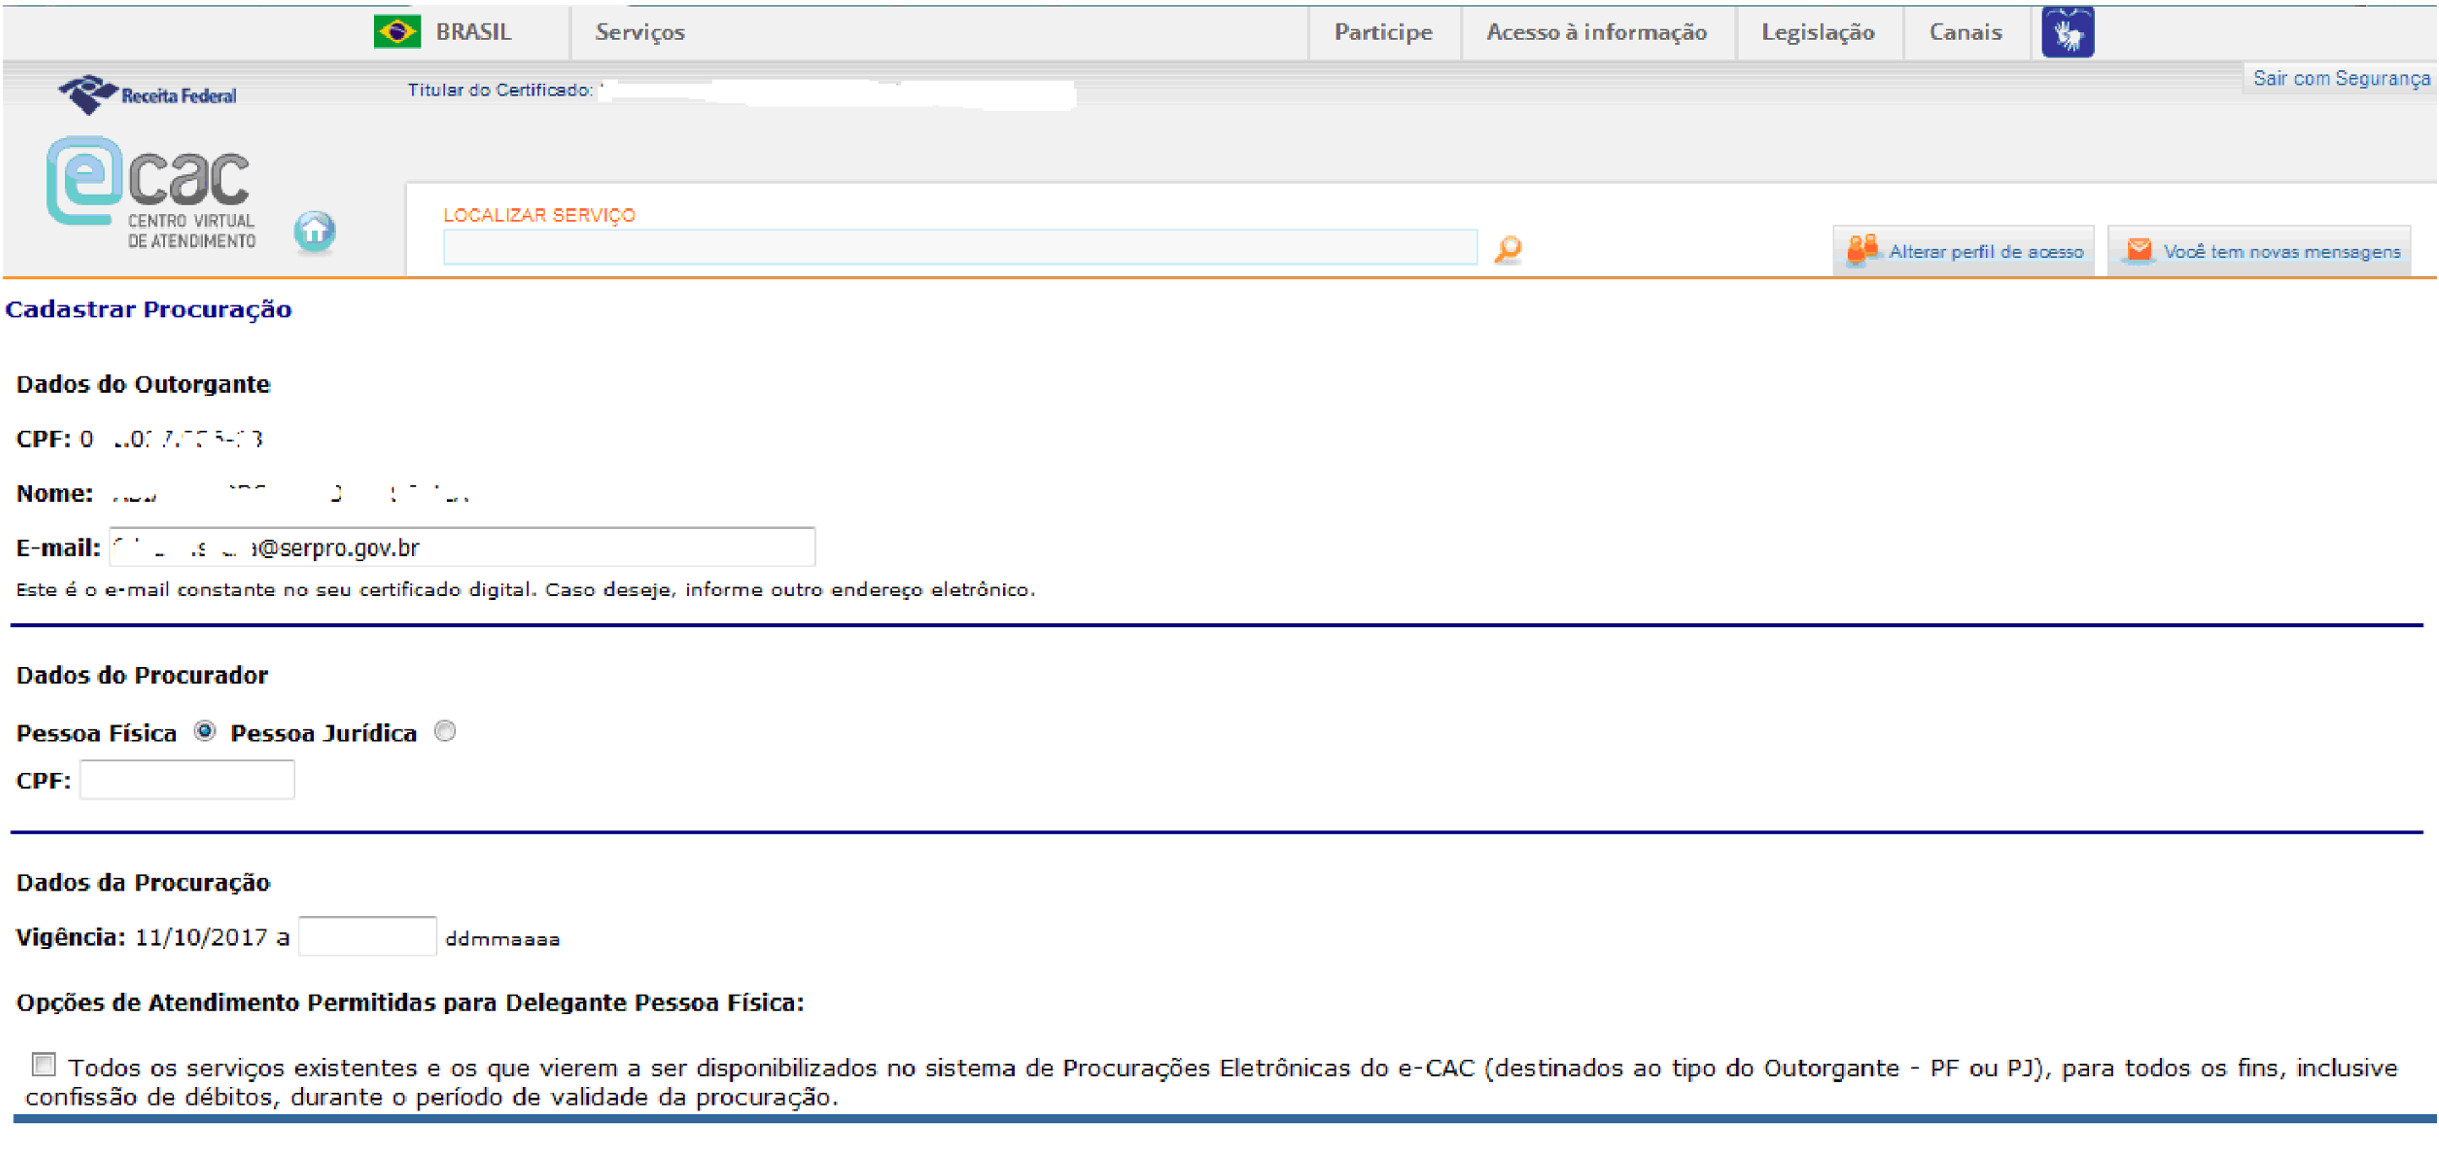
Task: Click Canais in the top bar
Action: pyautogui.click(x=1965, y=33)
